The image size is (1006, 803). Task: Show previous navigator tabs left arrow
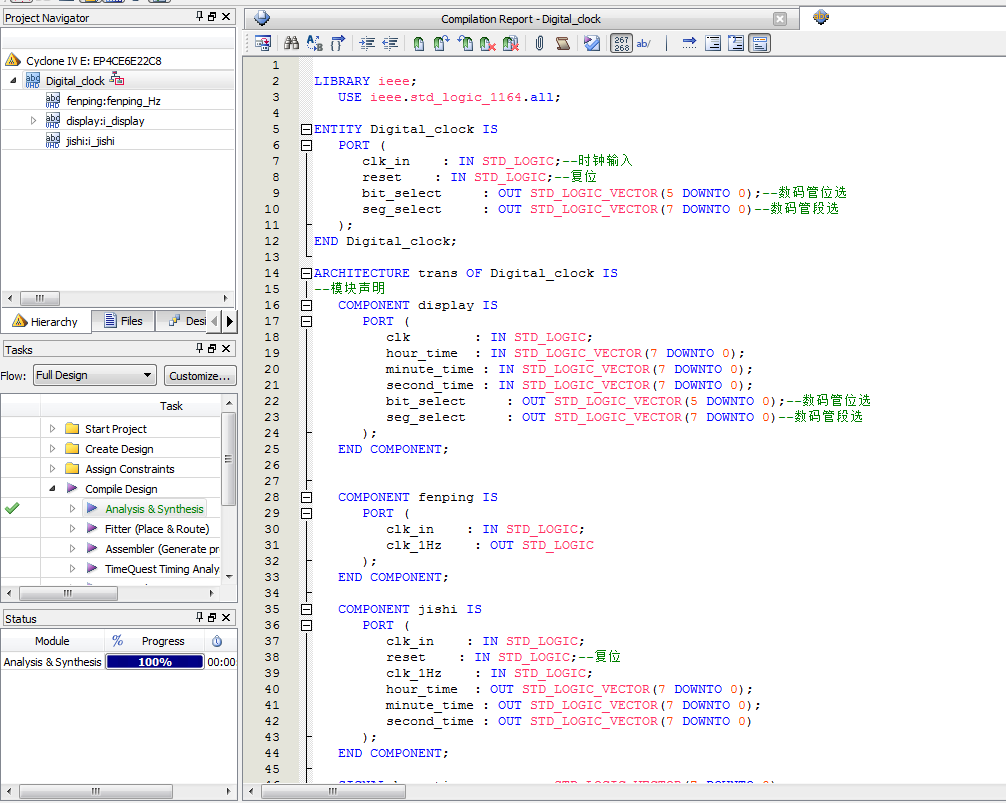click(214, 321)
